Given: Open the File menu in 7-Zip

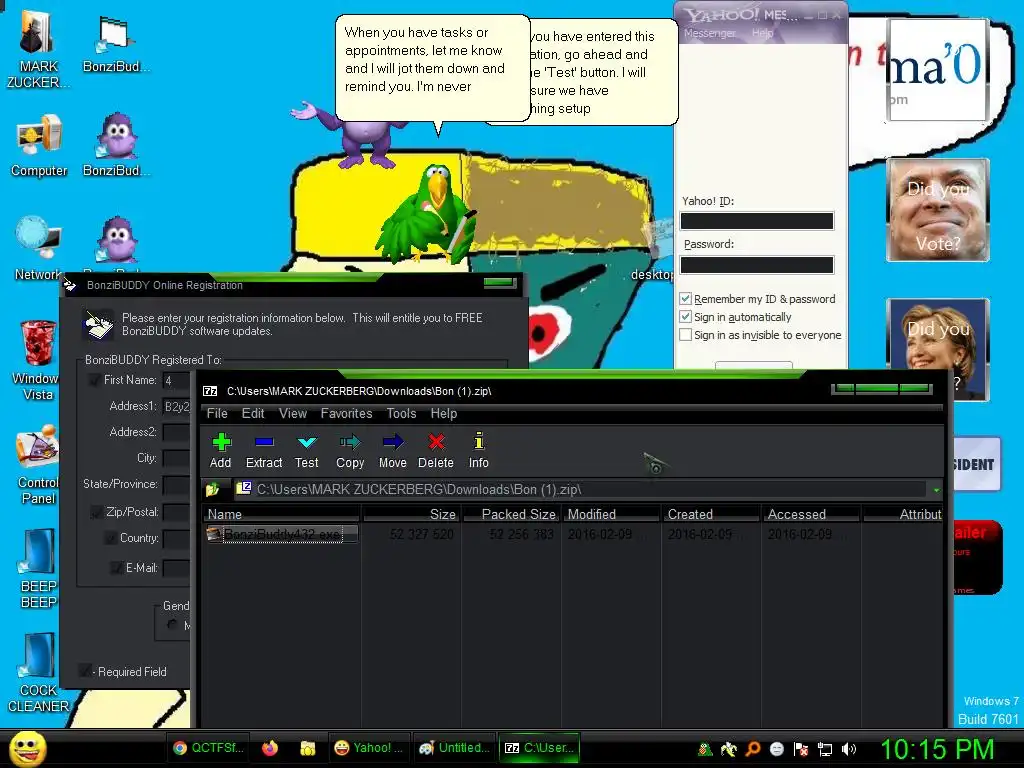Looking at the screenshot, I should tap(217, 413).
